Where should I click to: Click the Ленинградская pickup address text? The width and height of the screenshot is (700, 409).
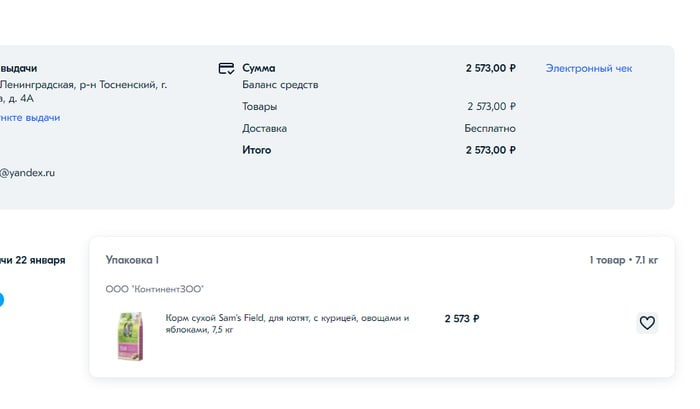[82, 85]
